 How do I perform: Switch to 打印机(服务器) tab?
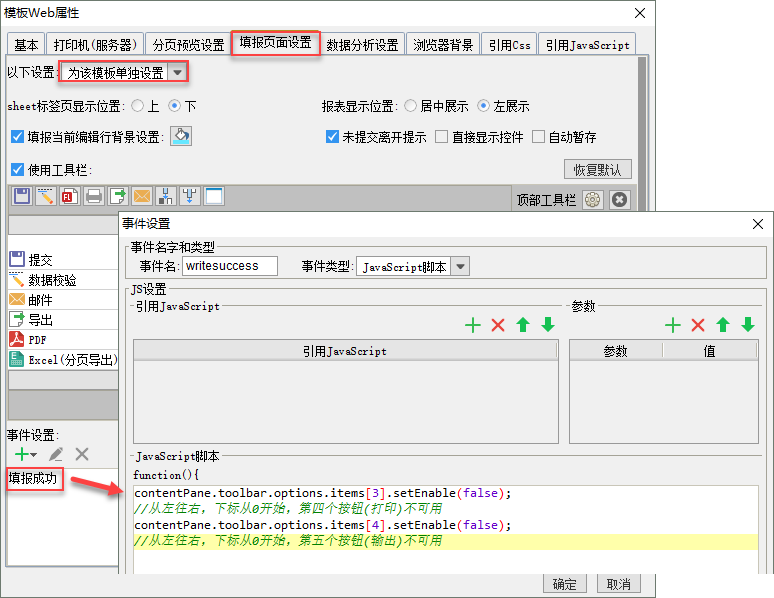coord(95,45)
